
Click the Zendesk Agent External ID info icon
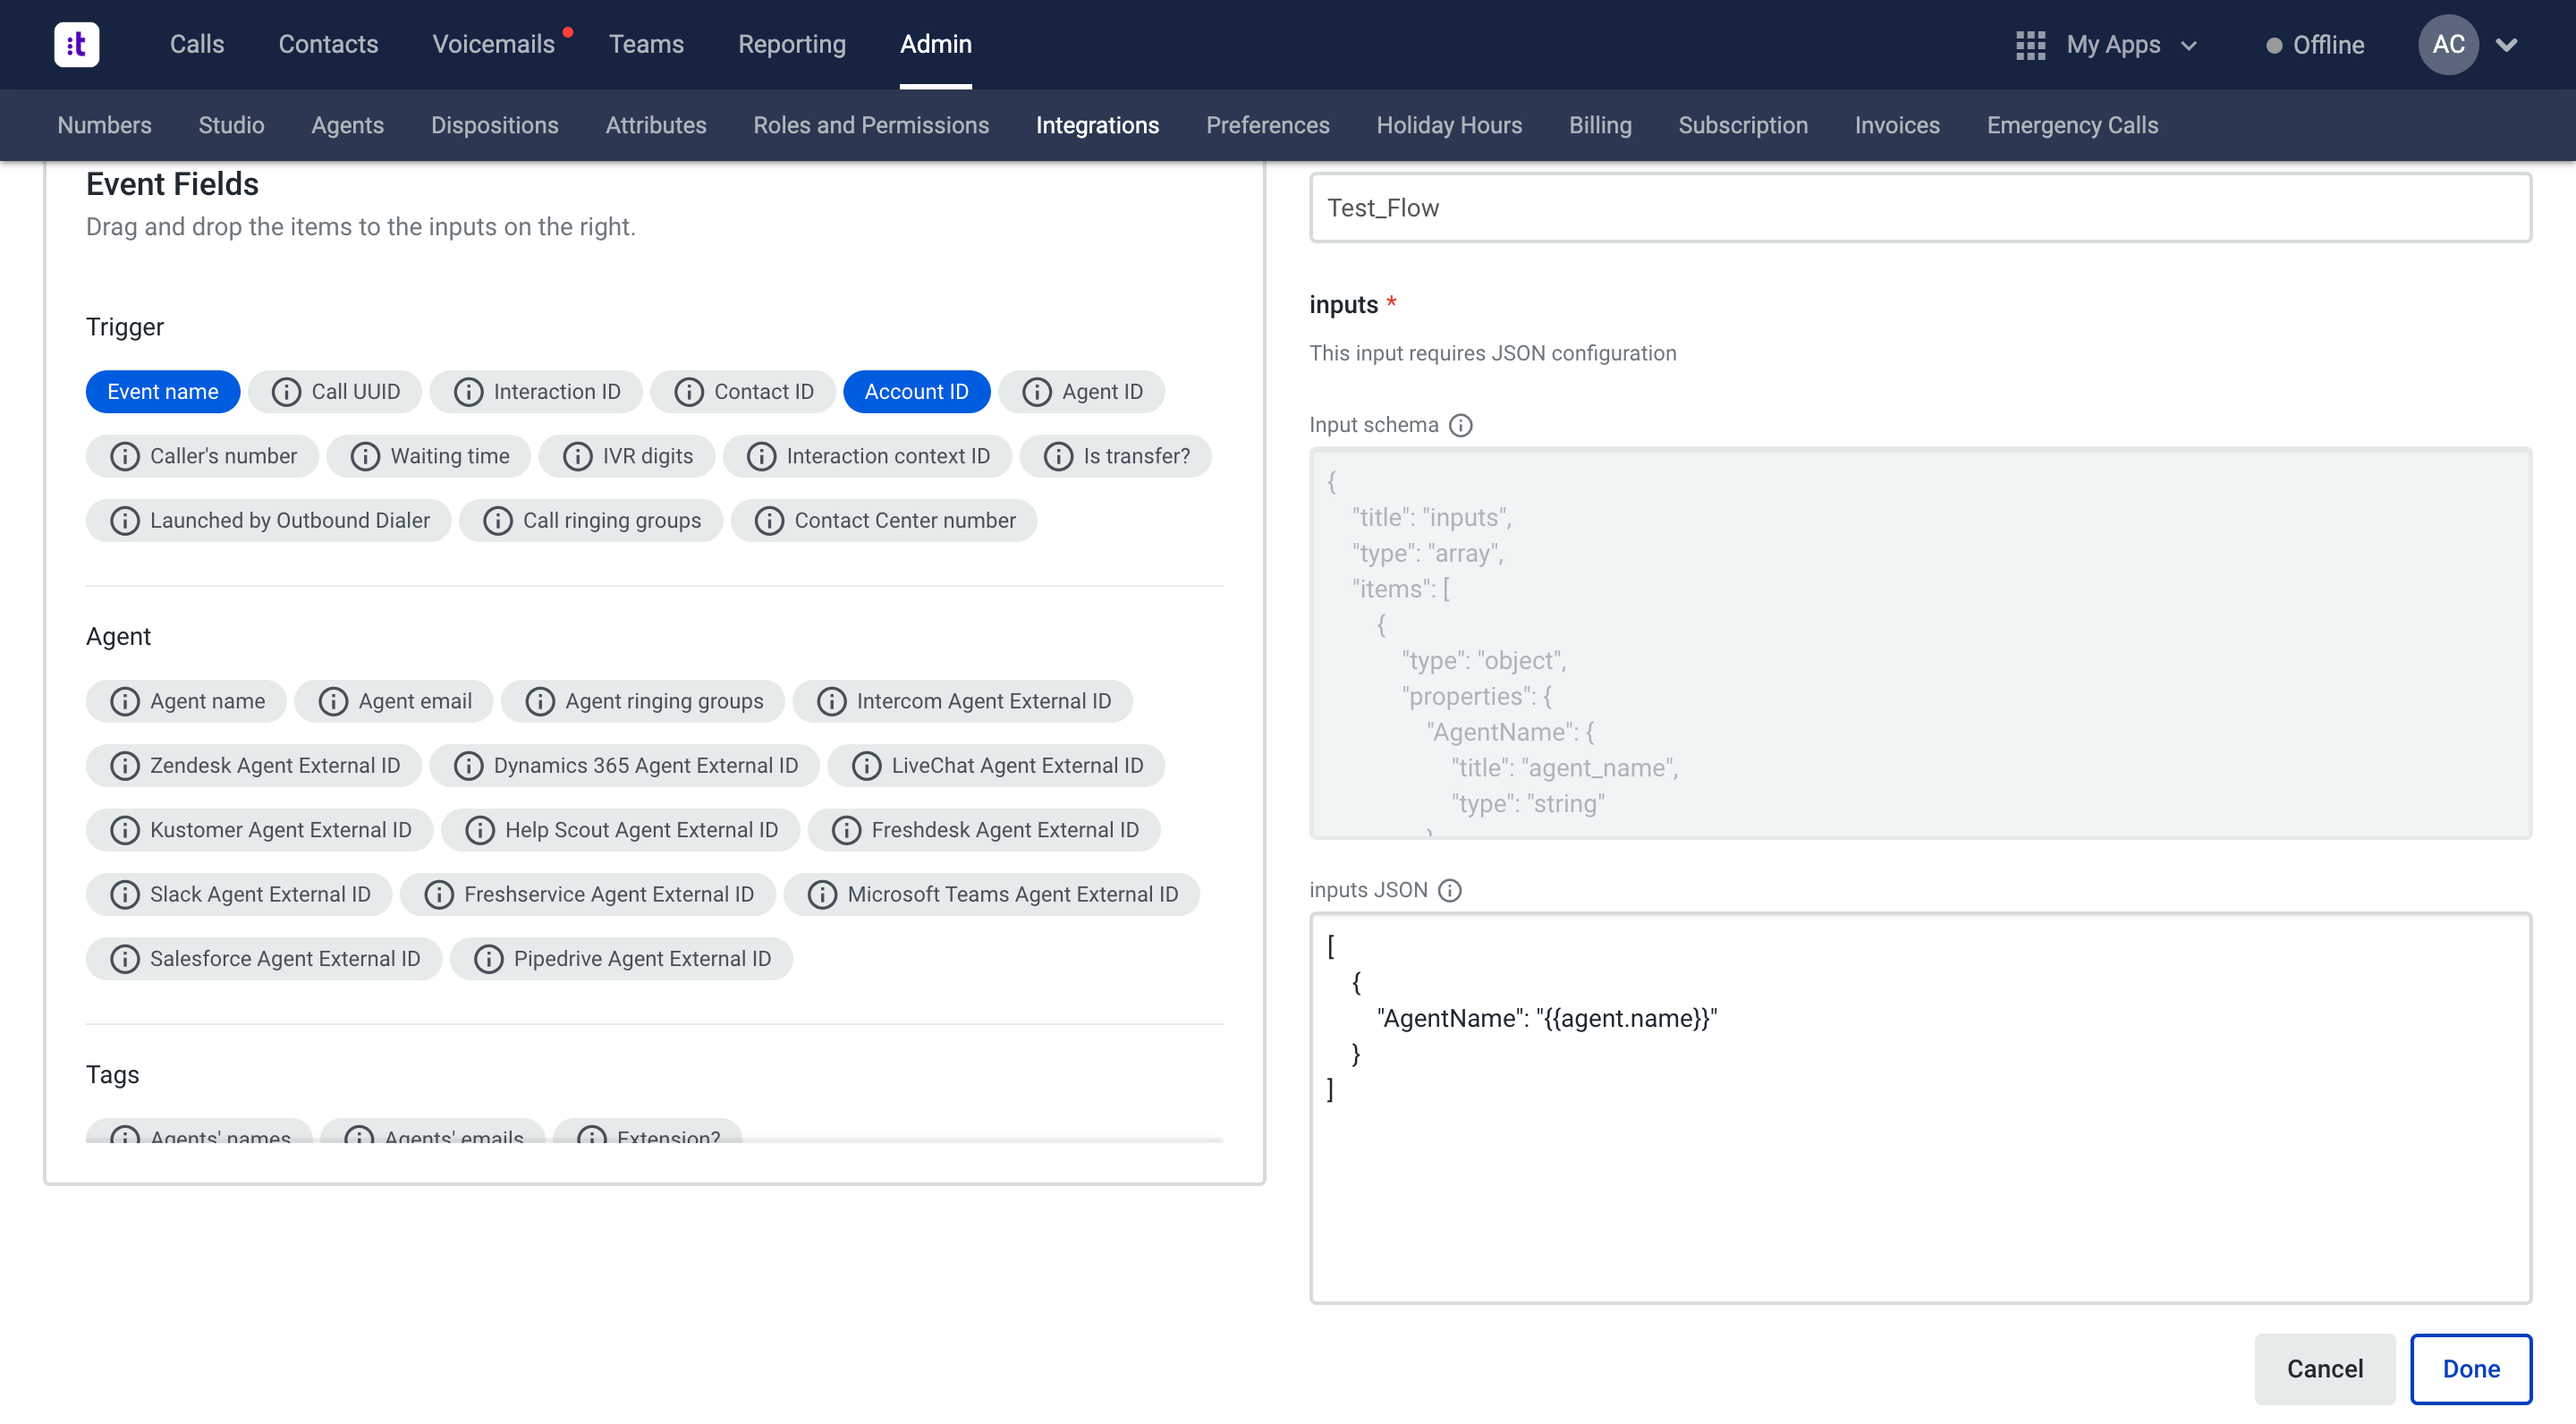(x=125, y=766)
